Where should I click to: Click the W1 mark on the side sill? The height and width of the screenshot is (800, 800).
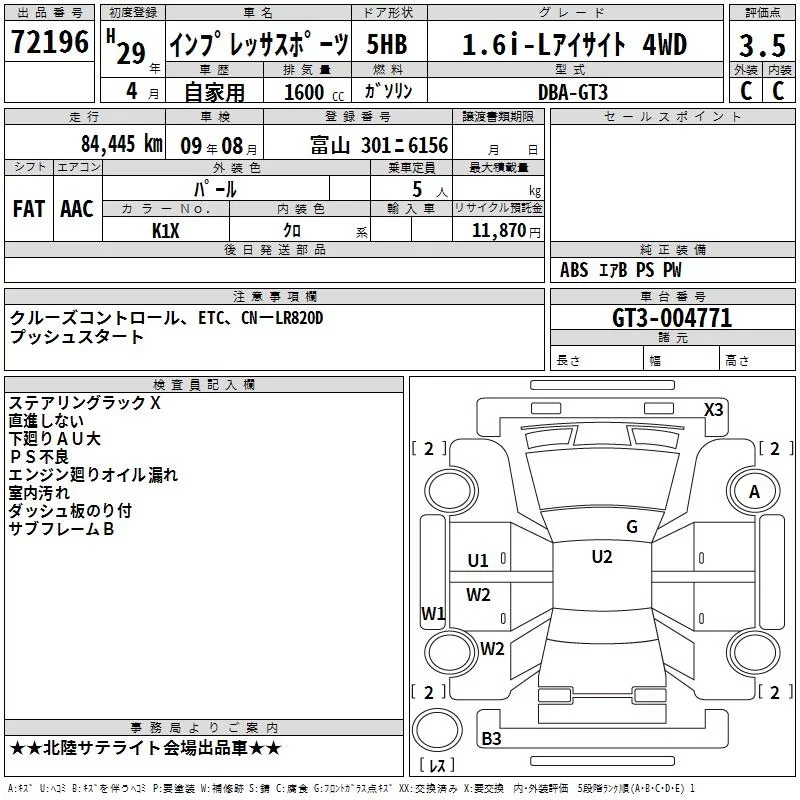(433, 613)
